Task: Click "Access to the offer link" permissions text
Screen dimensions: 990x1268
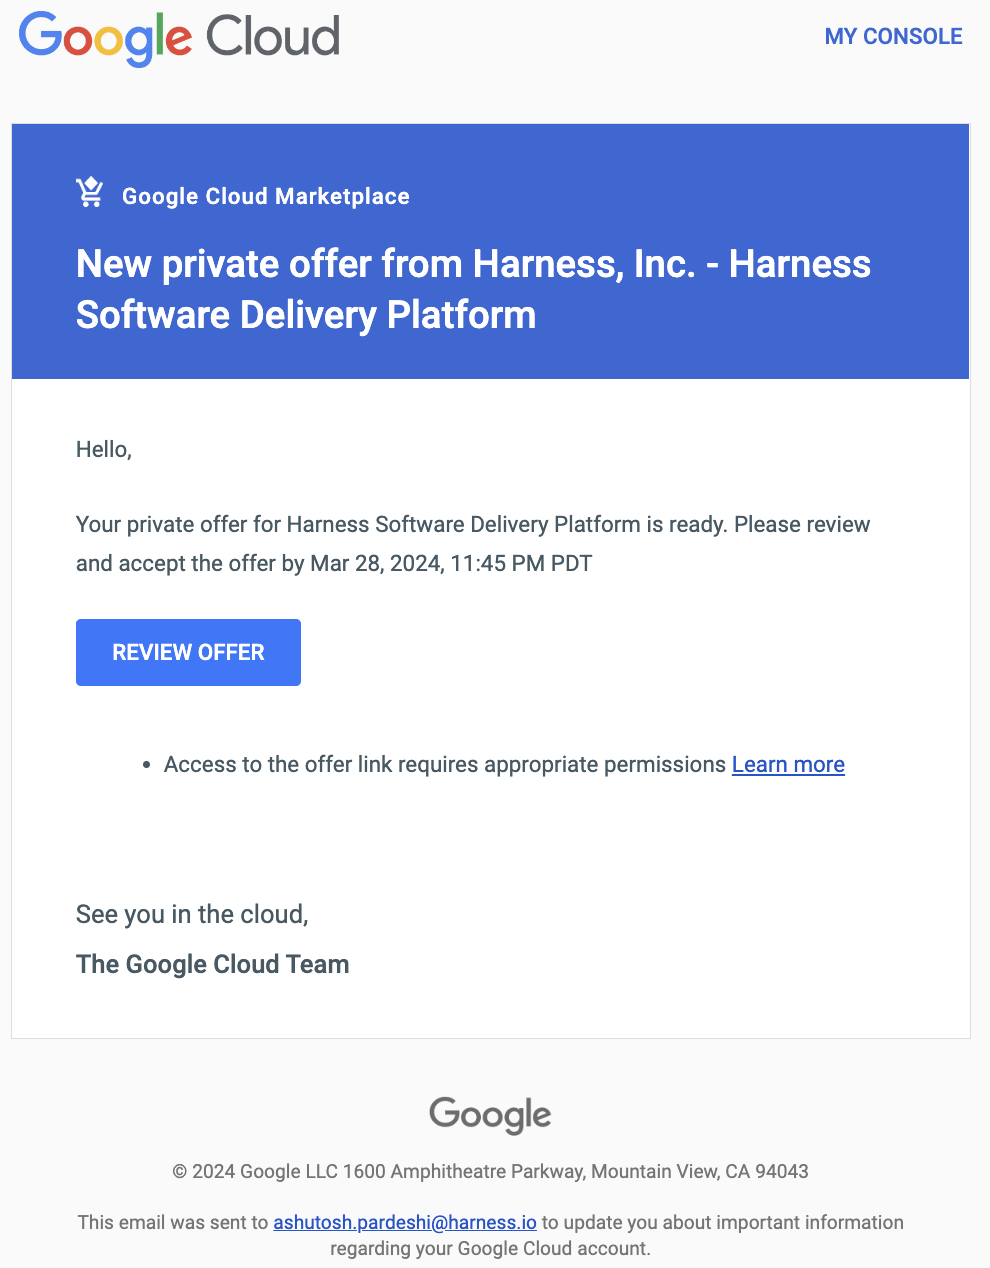Action: (444, 765)
